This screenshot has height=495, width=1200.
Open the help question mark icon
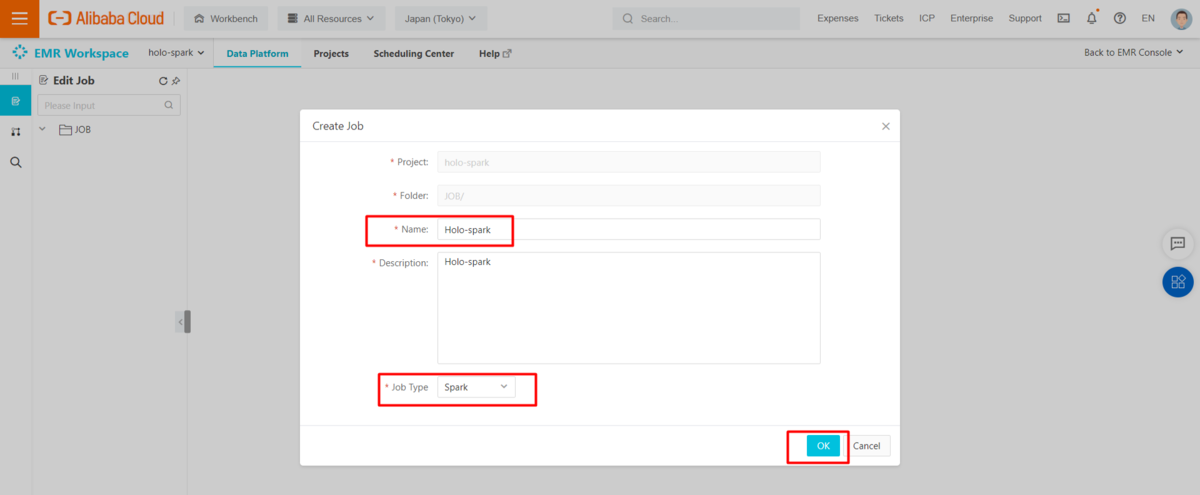tap(1119, 18)
